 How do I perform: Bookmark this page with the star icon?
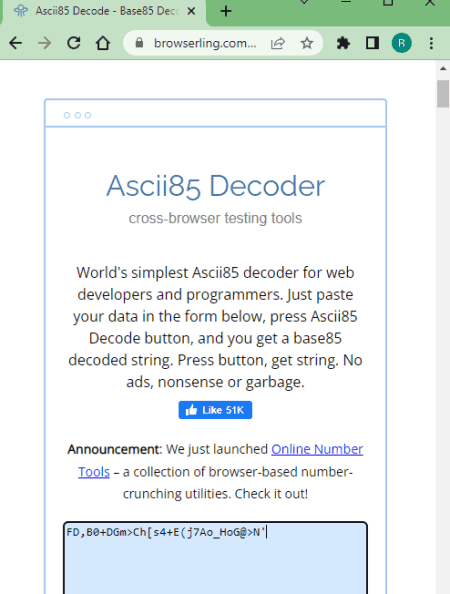click(307, 43)
